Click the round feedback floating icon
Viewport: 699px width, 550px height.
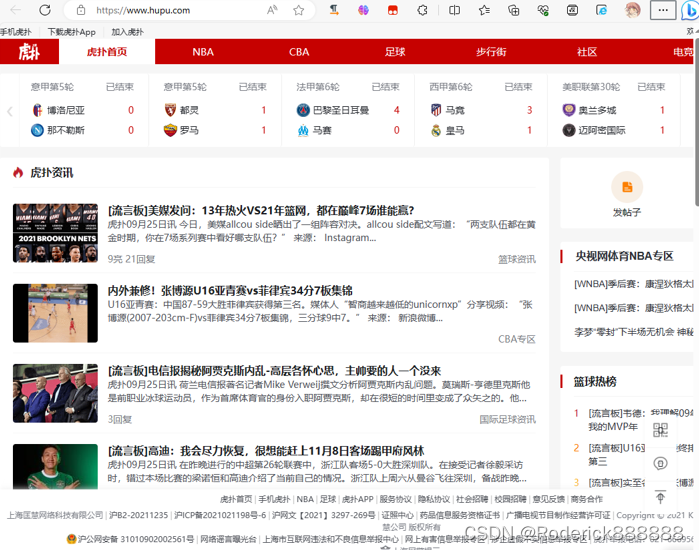[660, 464]
